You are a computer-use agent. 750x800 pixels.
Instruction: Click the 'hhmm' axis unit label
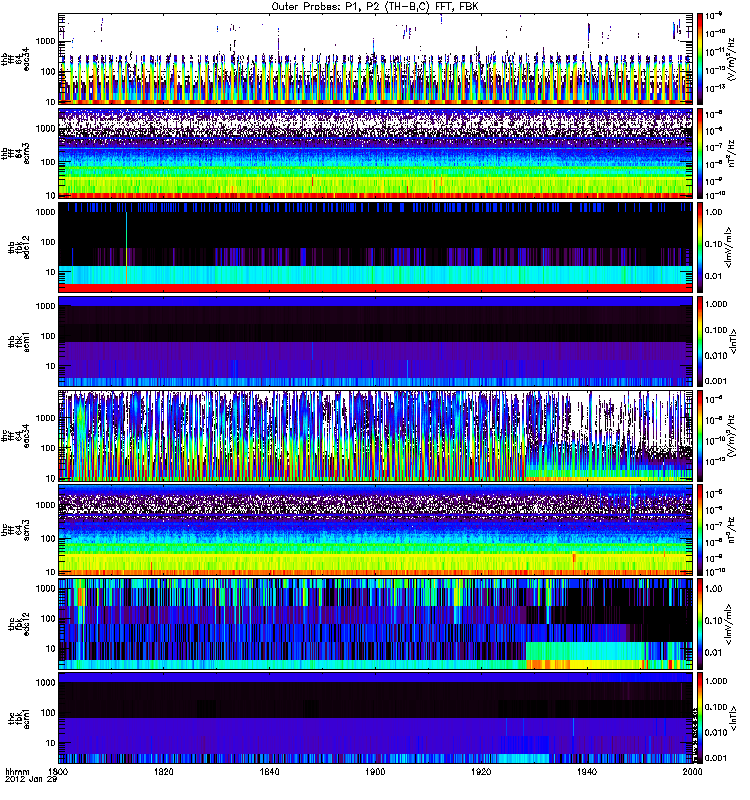(17, 771)
